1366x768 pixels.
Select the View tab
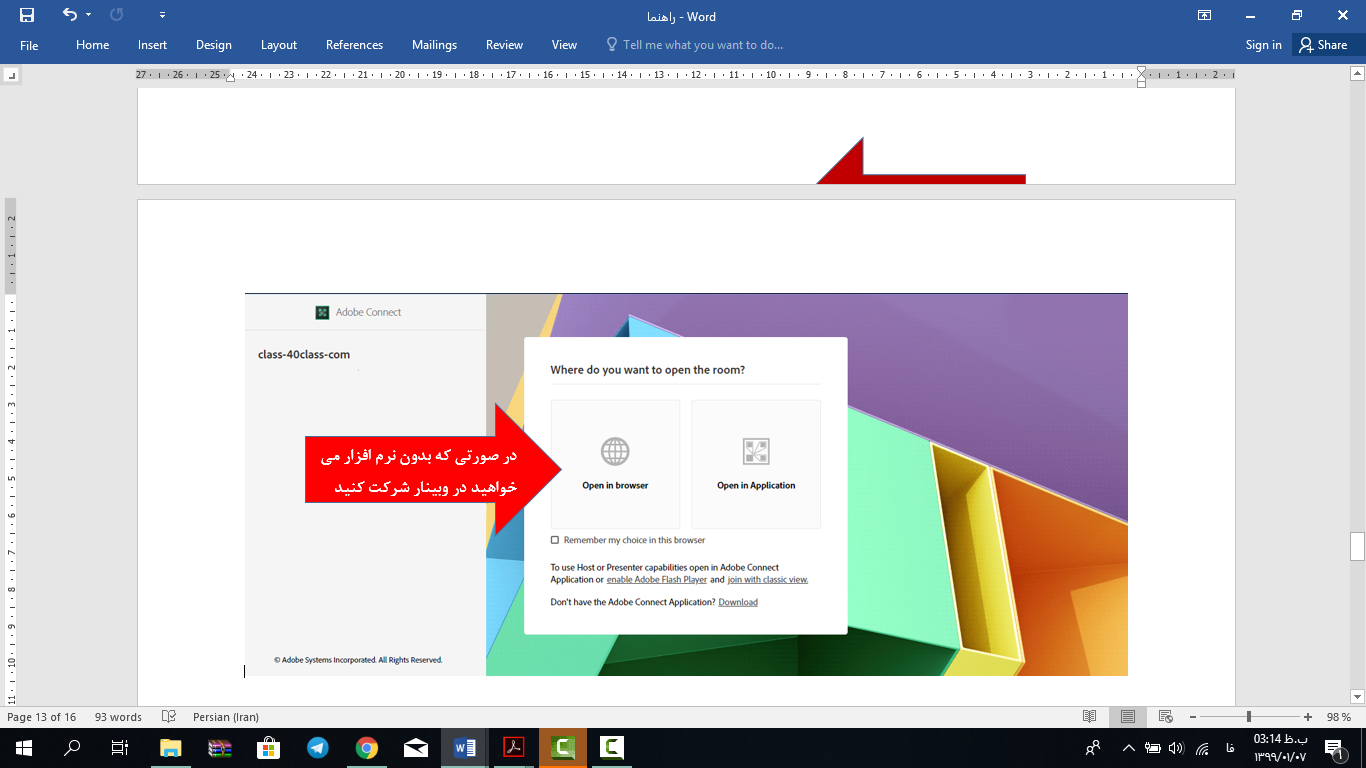[x=564, y=45]
